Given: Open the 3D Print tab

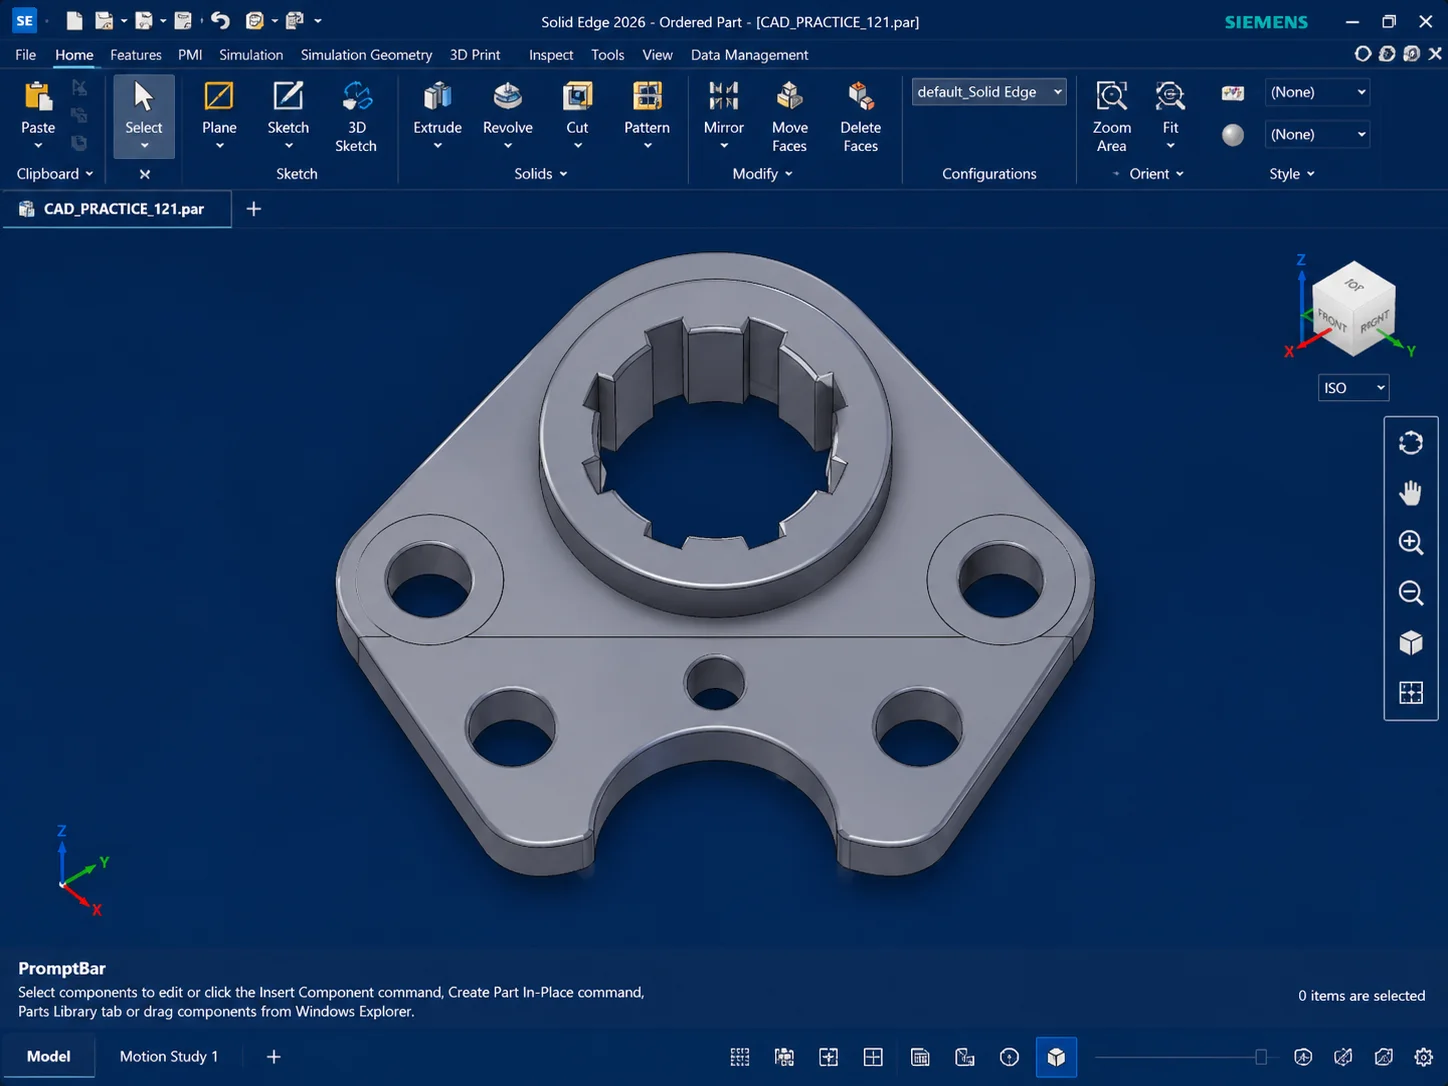Looking at the screenshot, I should pyautogui.click(x=475, y=55).
